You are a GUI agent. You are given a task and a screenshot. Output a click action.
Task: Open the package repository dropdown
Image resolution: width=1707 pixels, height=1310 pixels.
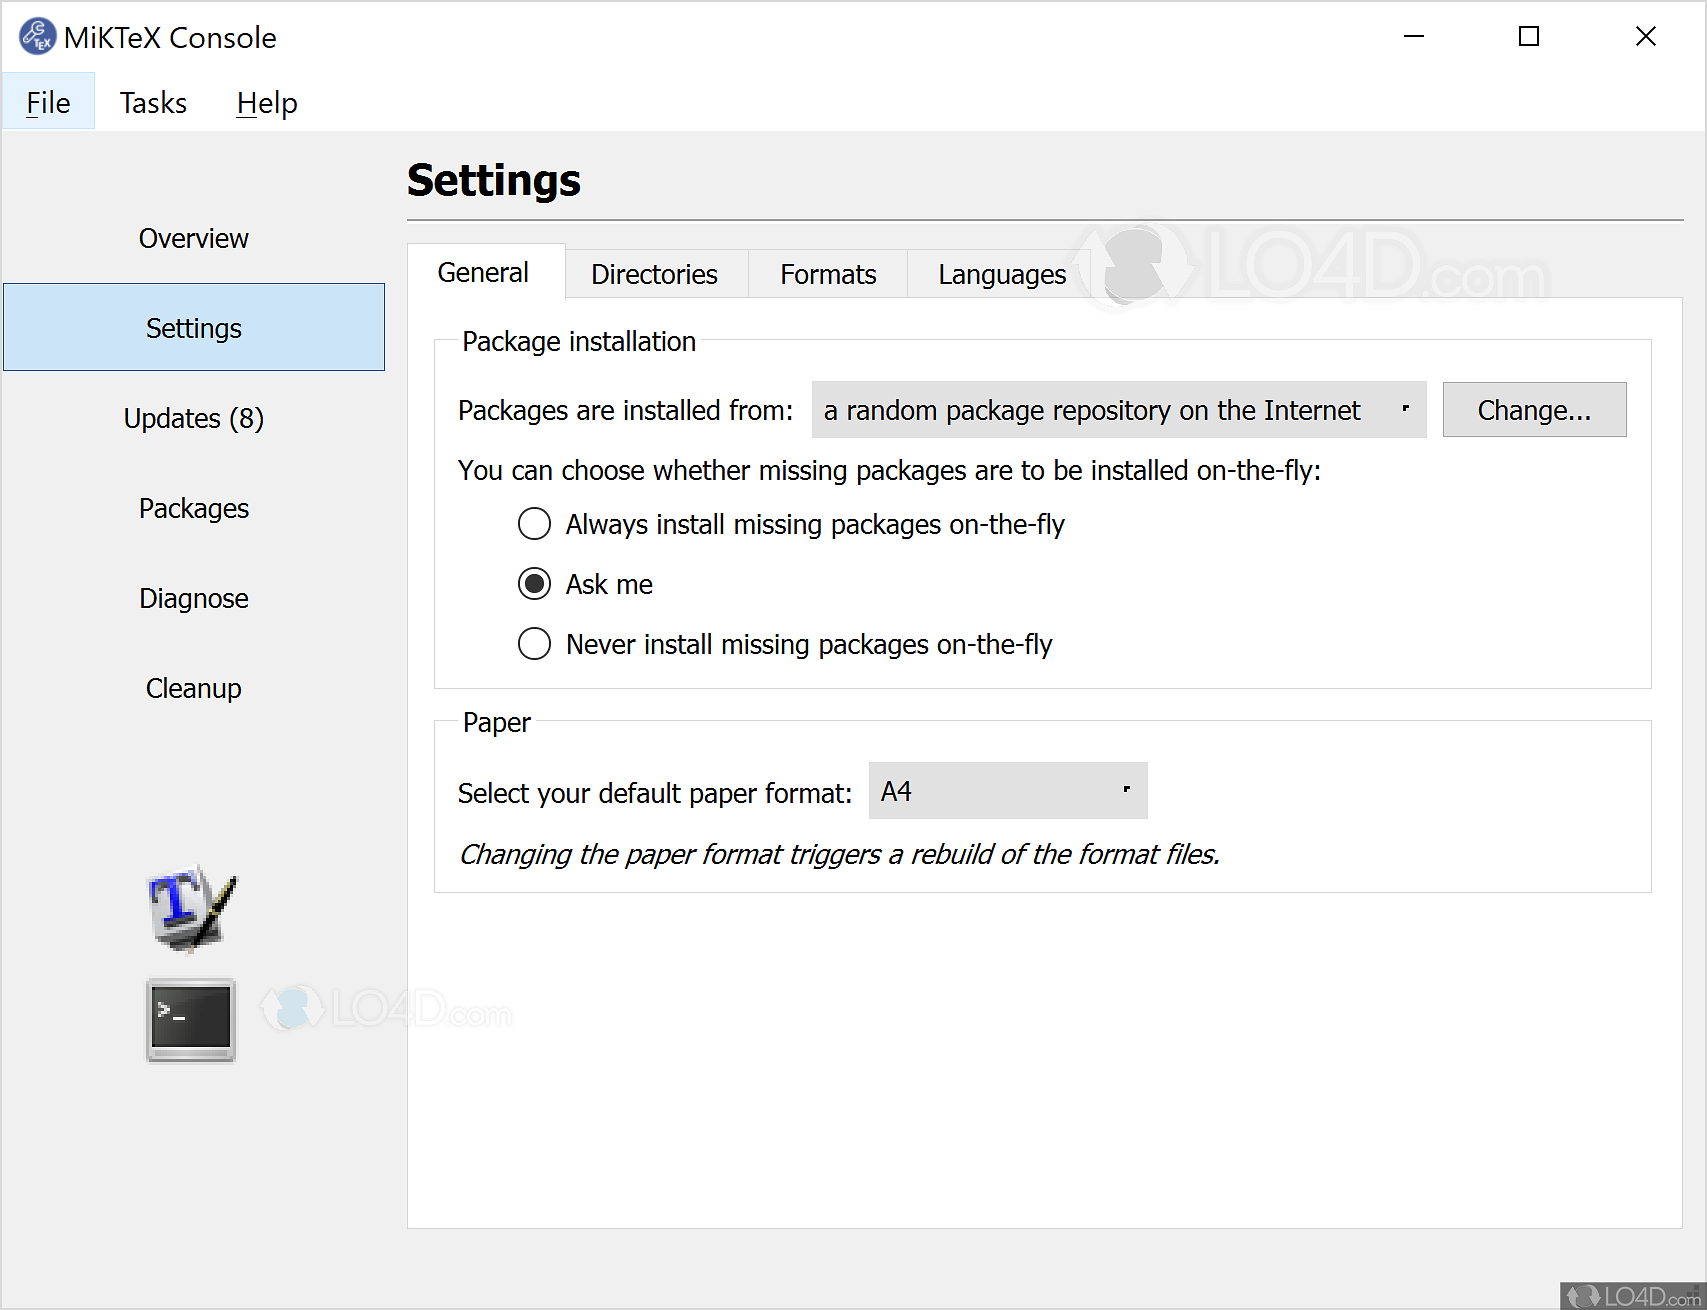[1118, 410]
